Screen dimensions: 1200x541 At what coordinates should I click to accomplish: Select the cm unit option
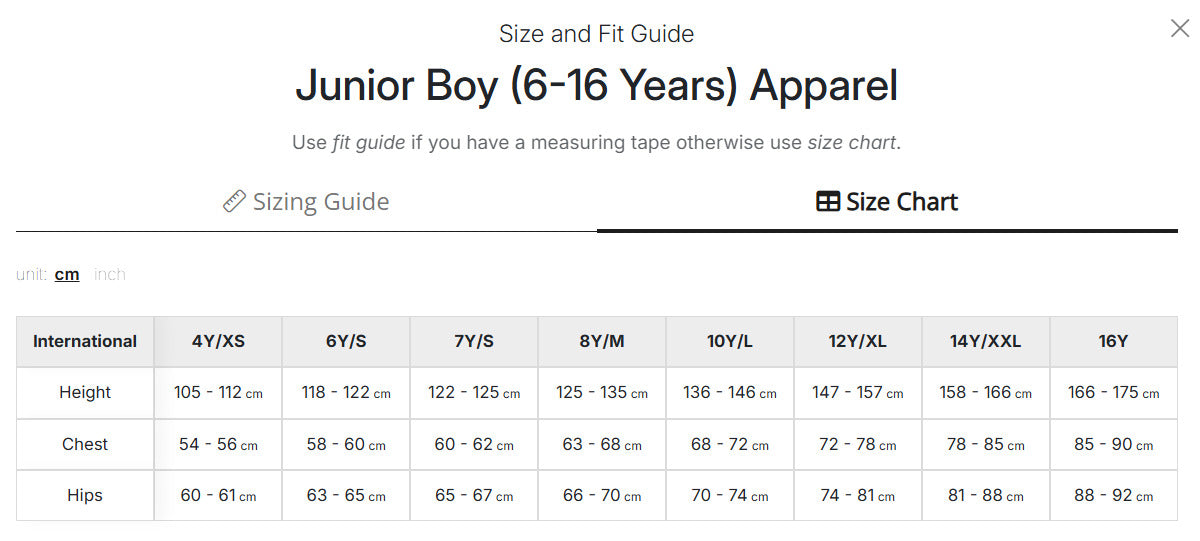(67, 274)
